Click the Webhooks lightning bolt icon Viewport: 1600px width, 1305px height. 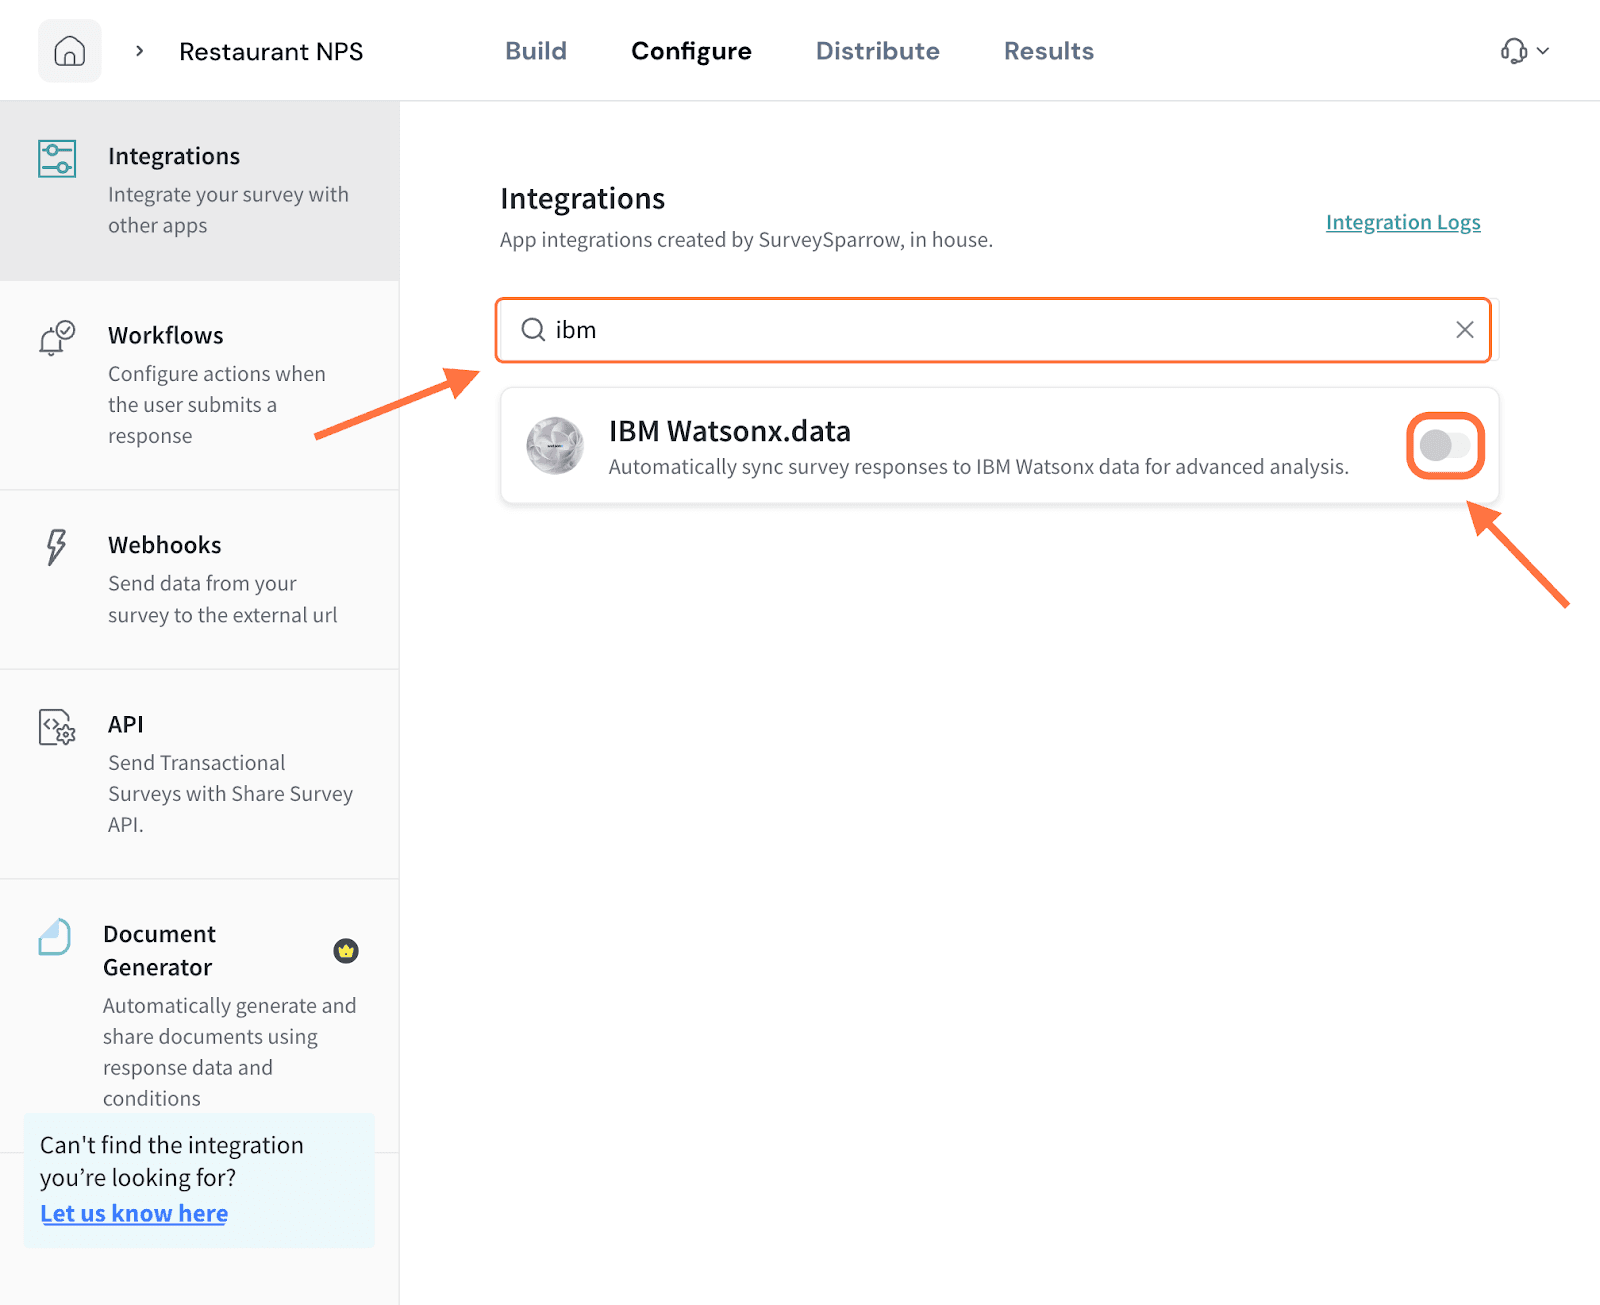(x=56, y=547)
